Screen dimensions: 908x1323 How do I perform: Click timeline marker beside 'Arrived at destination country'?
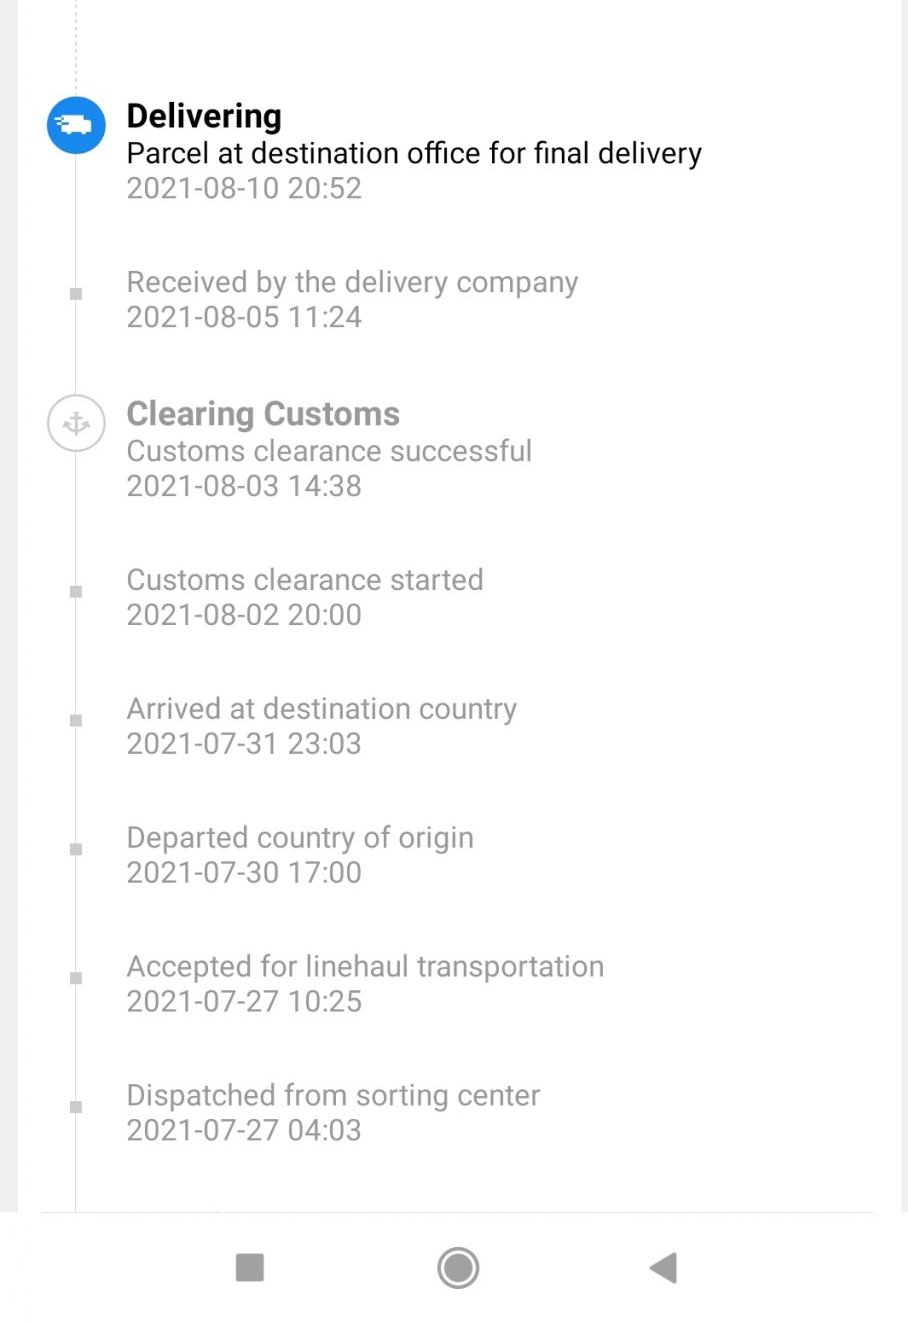(76, 720)
